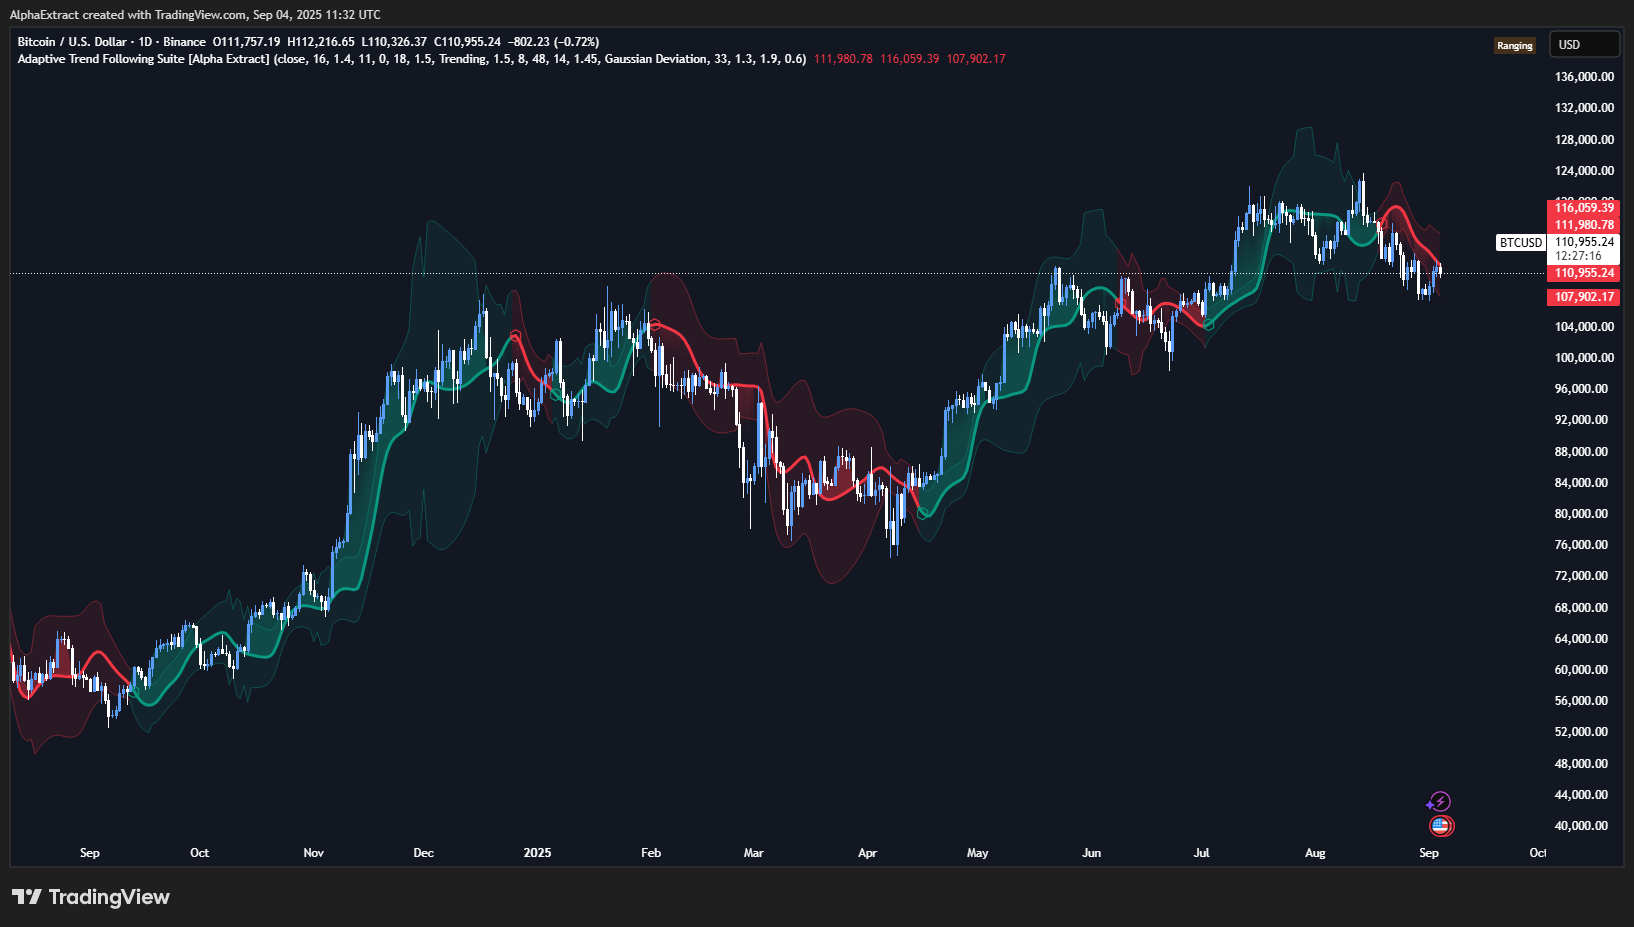The width and height of the screenshot is (1634, 927).
Task: Click the Ranging status label
Action: (x=1514, y=46)
